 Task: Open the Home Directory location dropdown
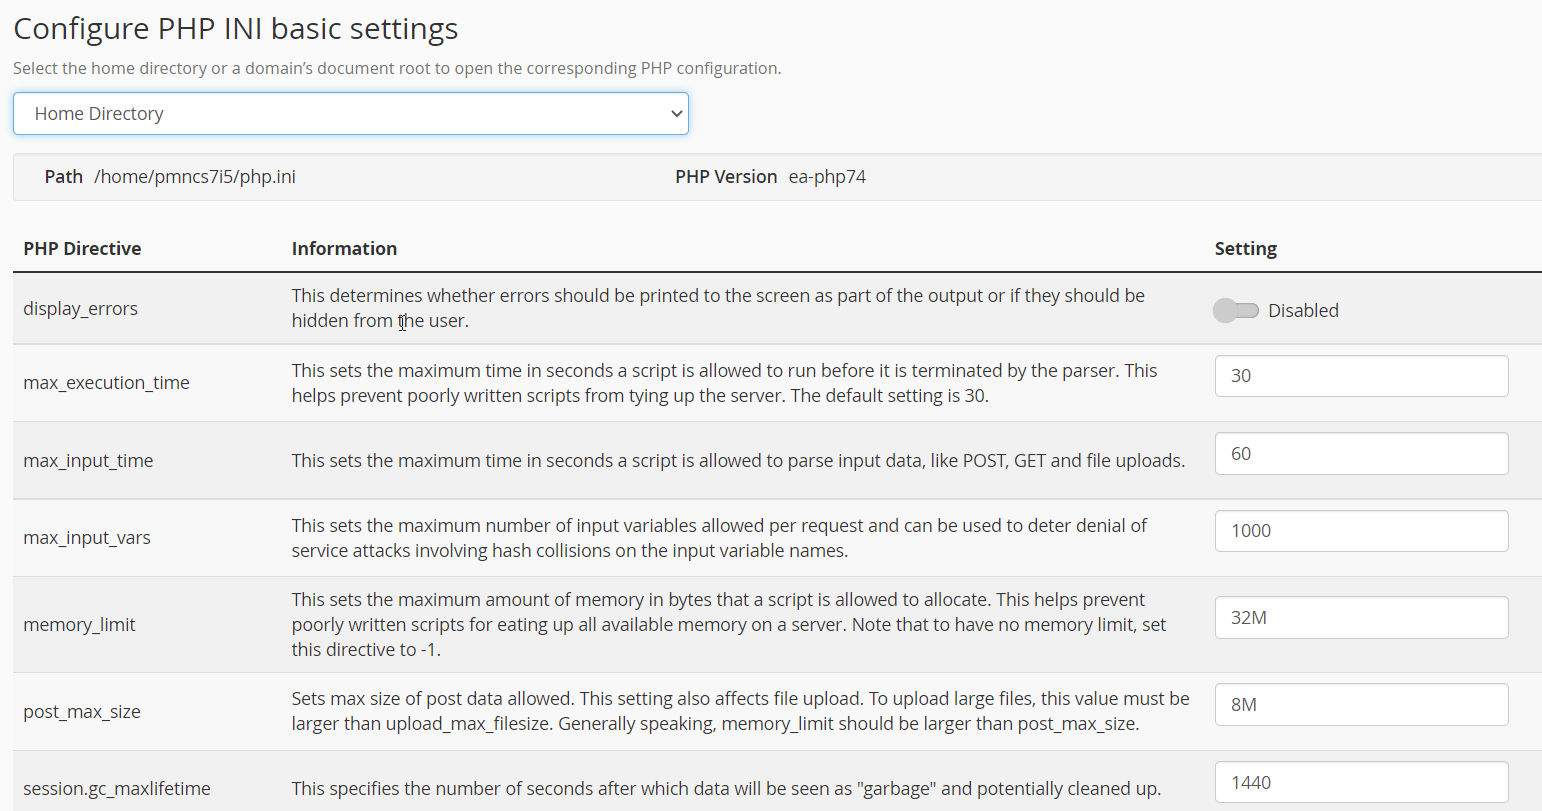pos(350,114)
